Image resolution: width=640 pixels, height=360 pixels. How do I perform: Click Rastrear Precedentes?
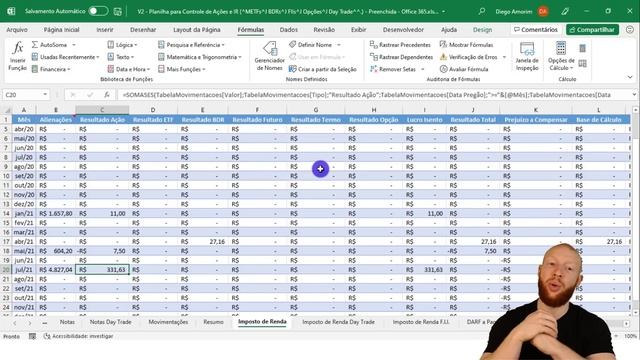[x=400, y=44]
